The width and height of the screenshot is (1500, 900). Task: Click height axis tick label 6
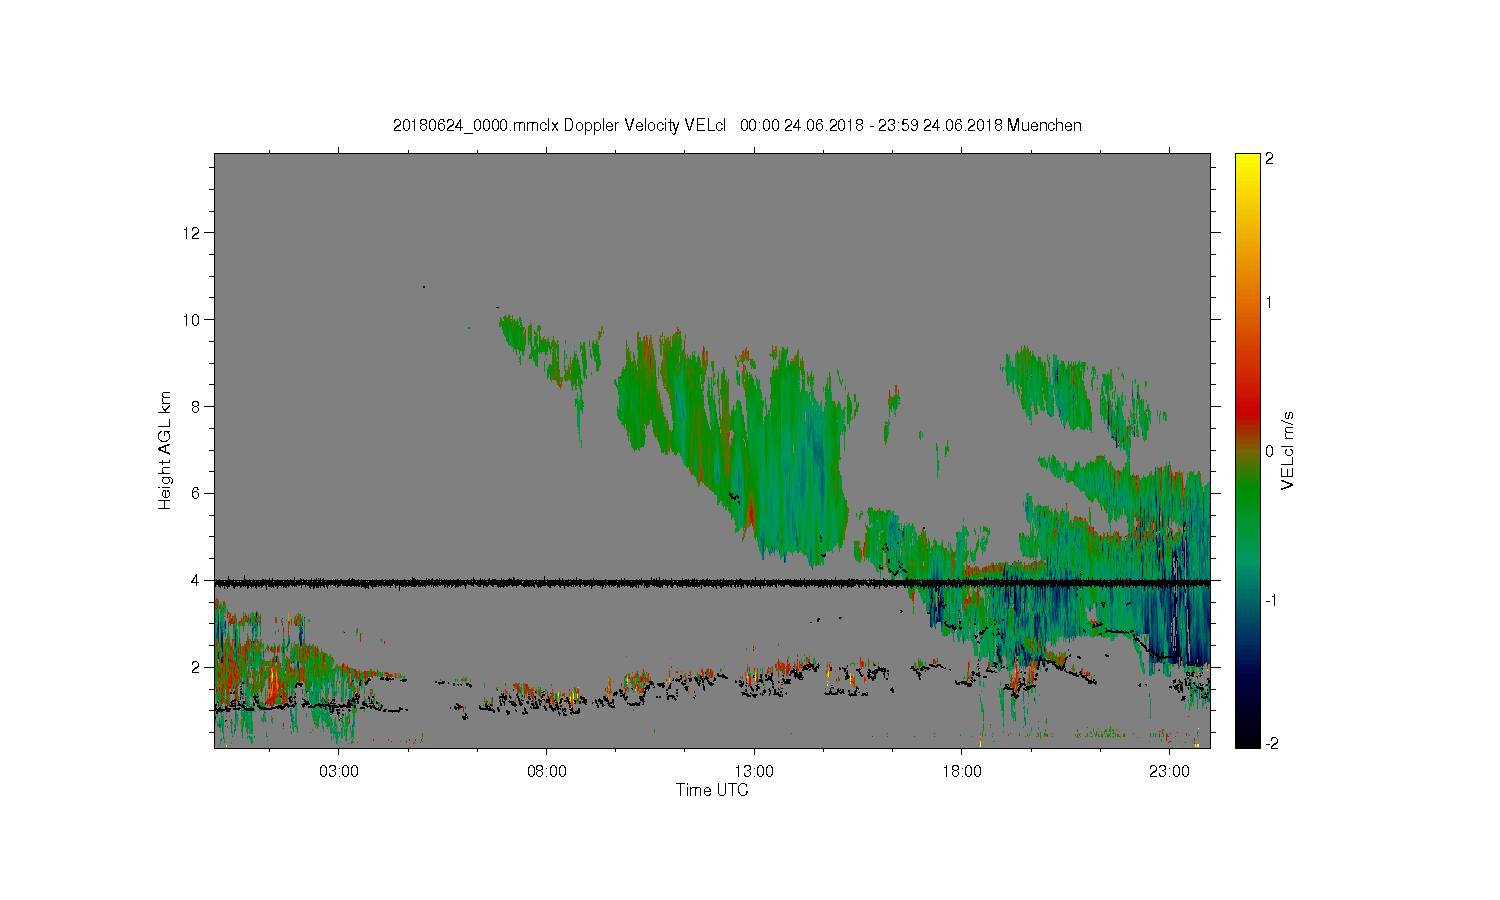[x=195, y=493]
